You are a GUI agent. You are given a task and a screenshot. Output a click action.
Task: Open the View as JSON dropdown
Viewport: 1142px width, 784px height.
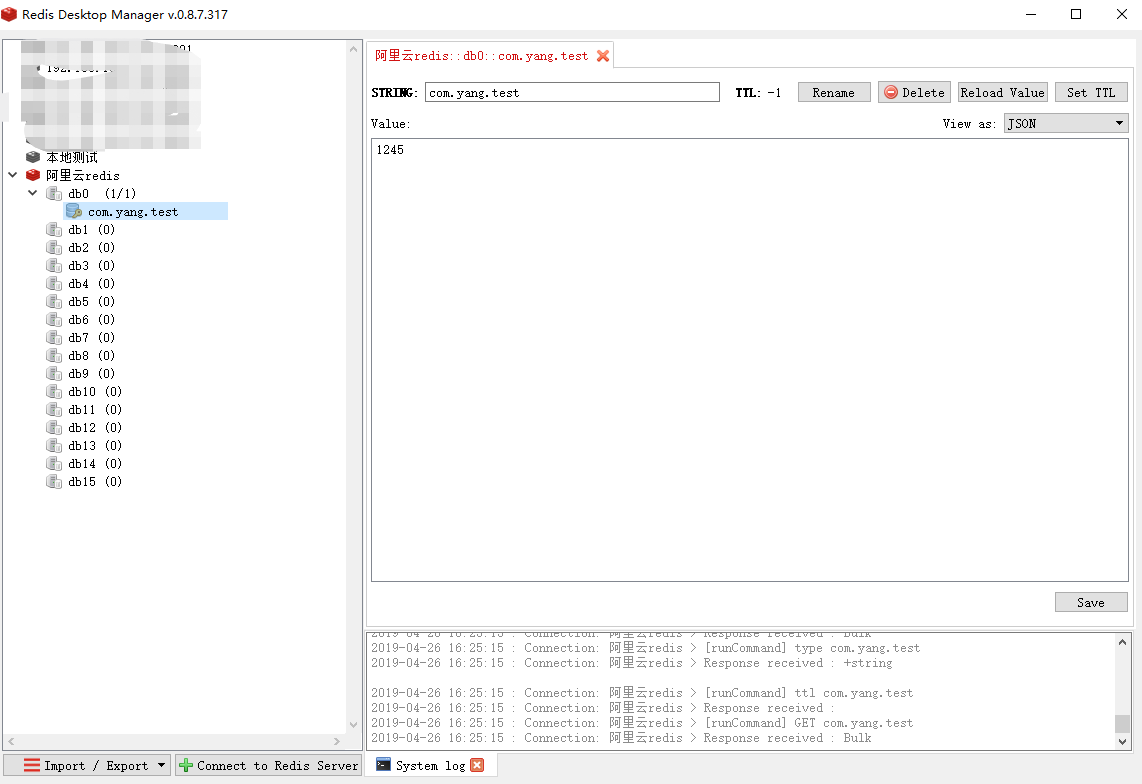(x=1066, y=123)
